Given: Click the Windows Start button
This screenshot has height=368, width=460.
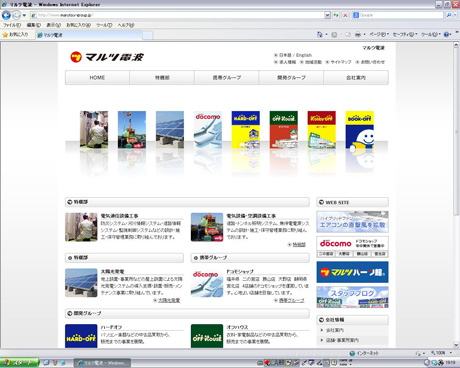Looking at the screenshot, I should 19,363.
